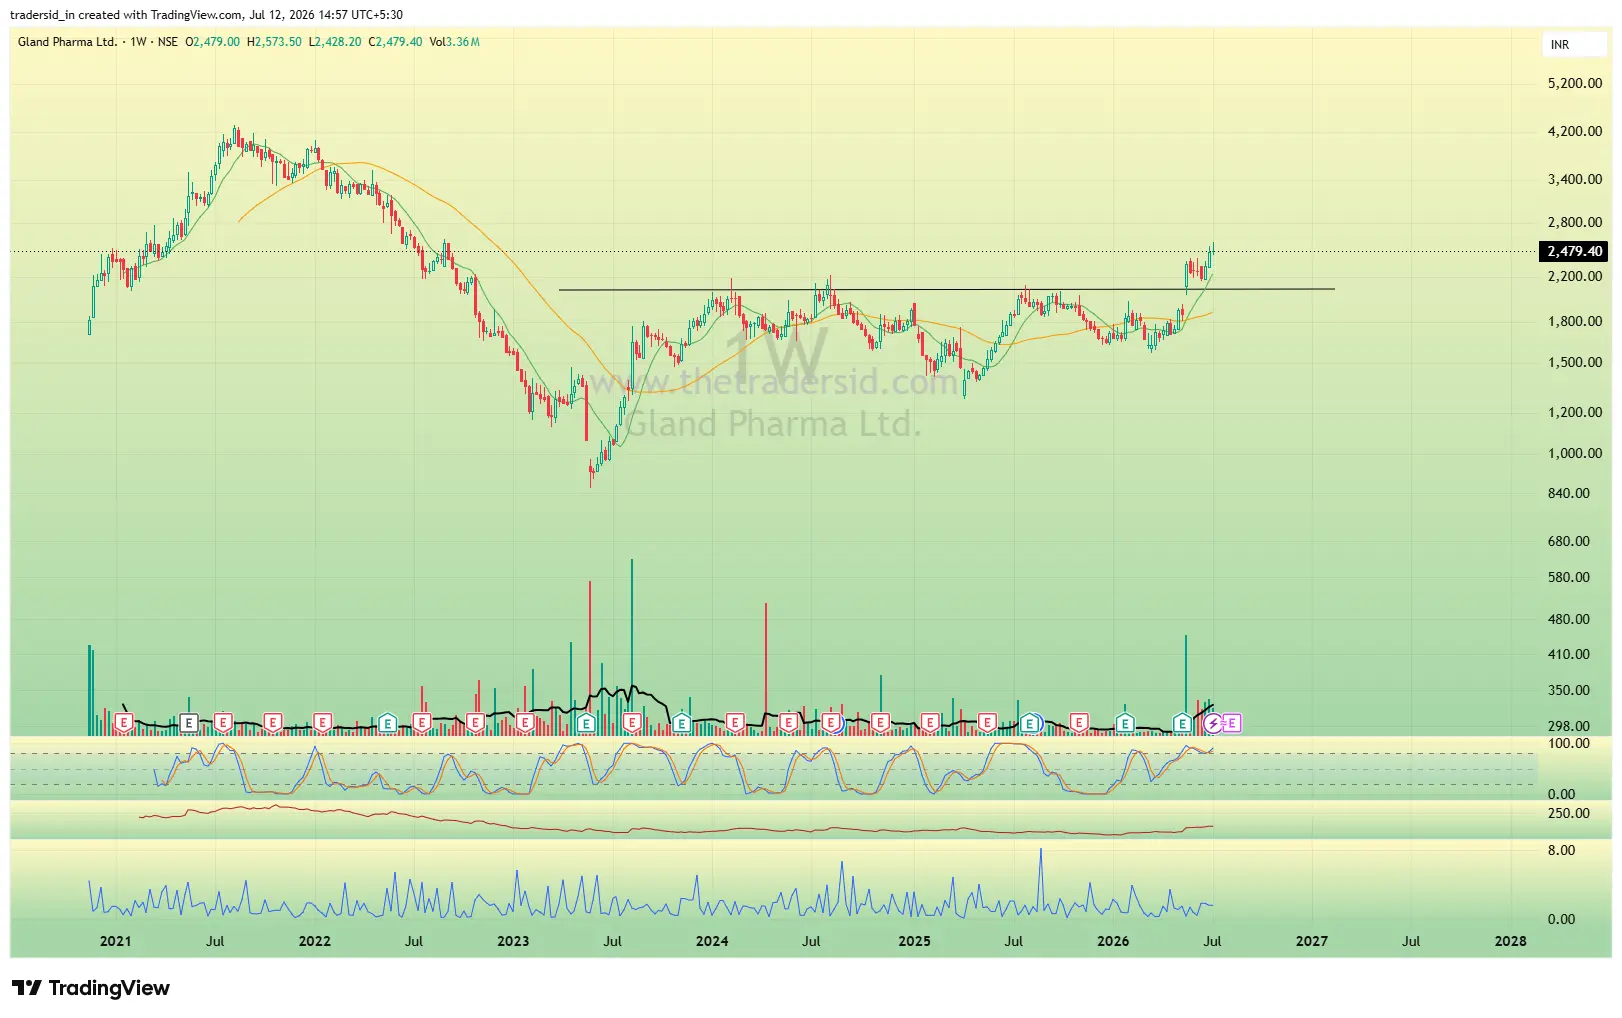The height and width of the screenshot is (1018, 1622).
Task: Click the current price tag 2,479.40
Action: (x=1574, y=251)
